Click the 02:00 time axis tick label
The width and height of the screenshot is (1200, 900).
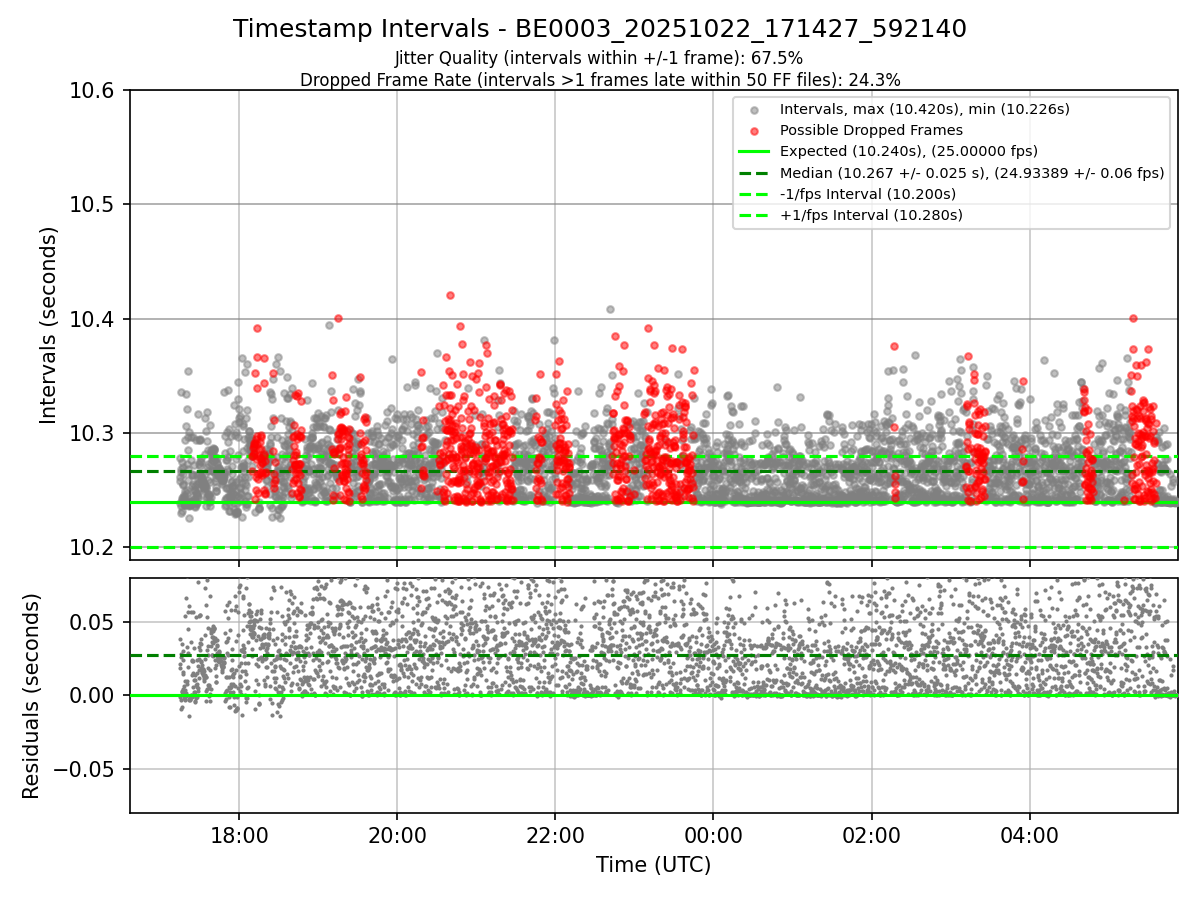tap(871, 835)
